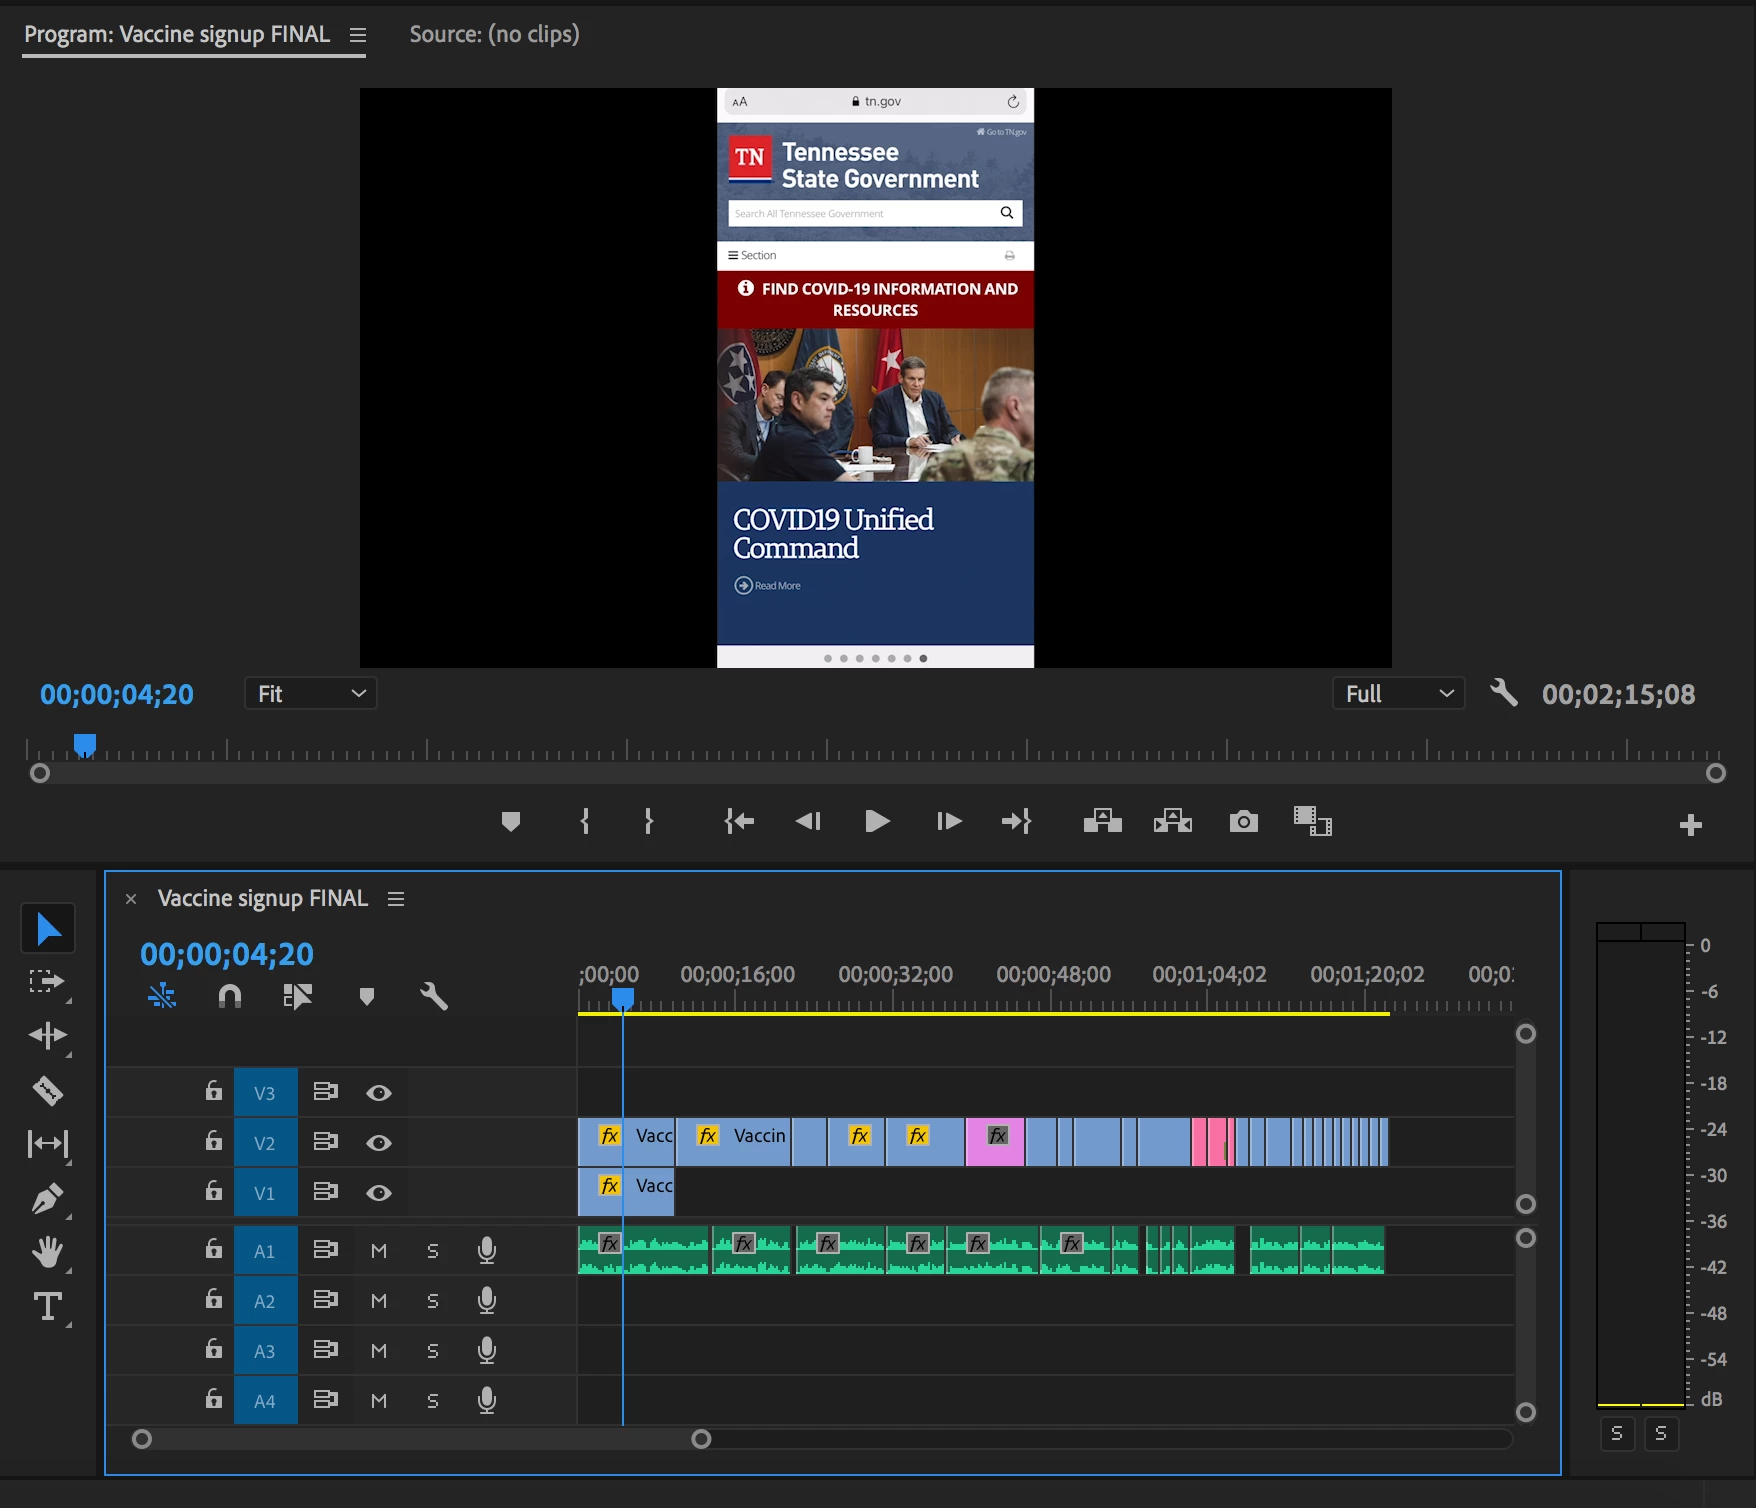Open Timeline Display Settings wrench

coord(434,996)
